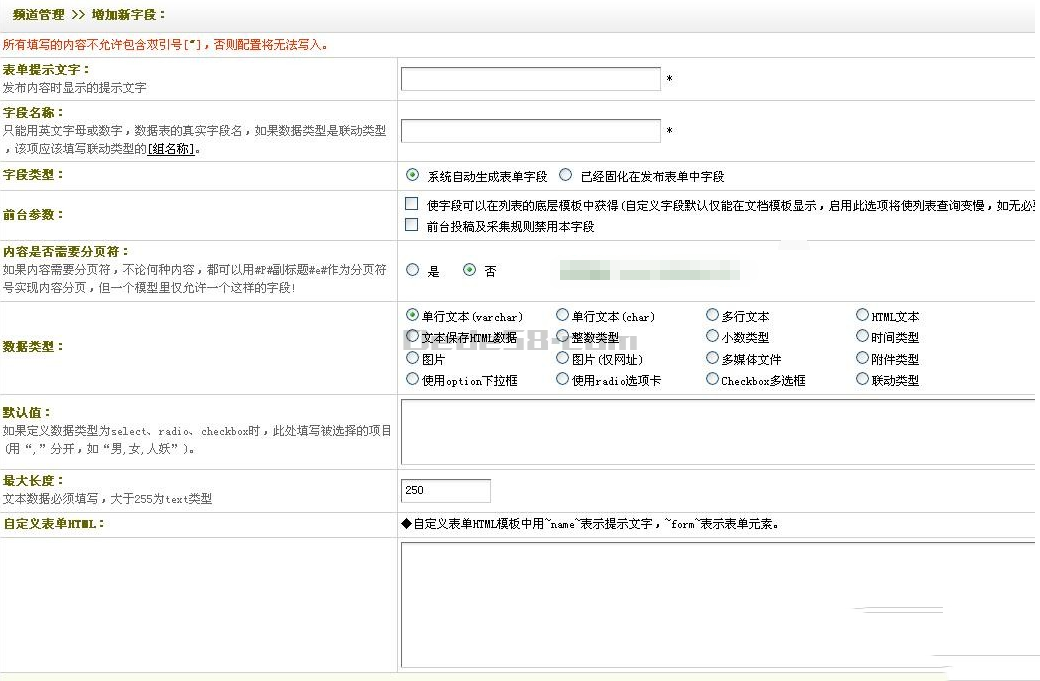Focus the 自定义表单HTML text area
Viewport: 1040px width, 681px height.
pyautogui.click(x=717, y=604)
